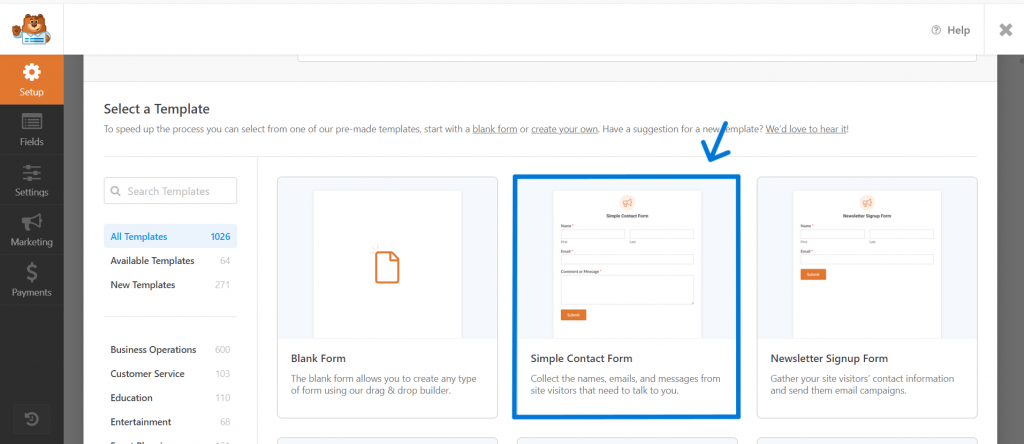Click the Blank Form title

(x=318, y=358)
